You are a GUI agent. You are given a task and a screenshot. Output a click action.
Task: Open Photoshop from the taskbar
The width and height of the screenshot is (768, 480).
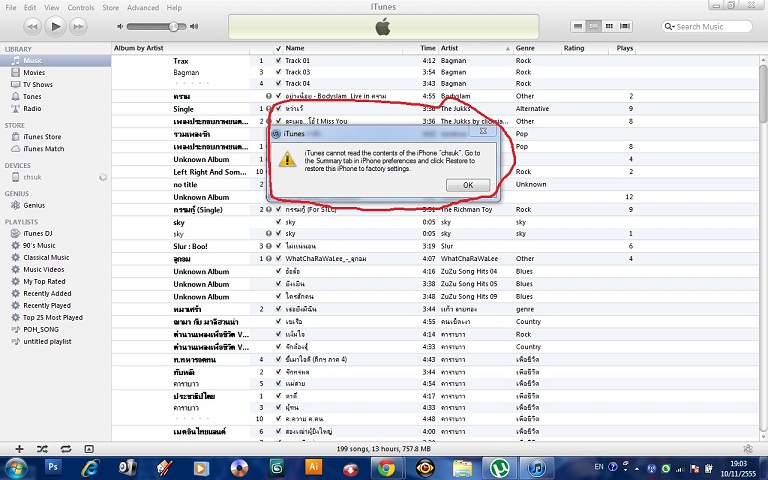pyautogui.click(x=53, y=467)
